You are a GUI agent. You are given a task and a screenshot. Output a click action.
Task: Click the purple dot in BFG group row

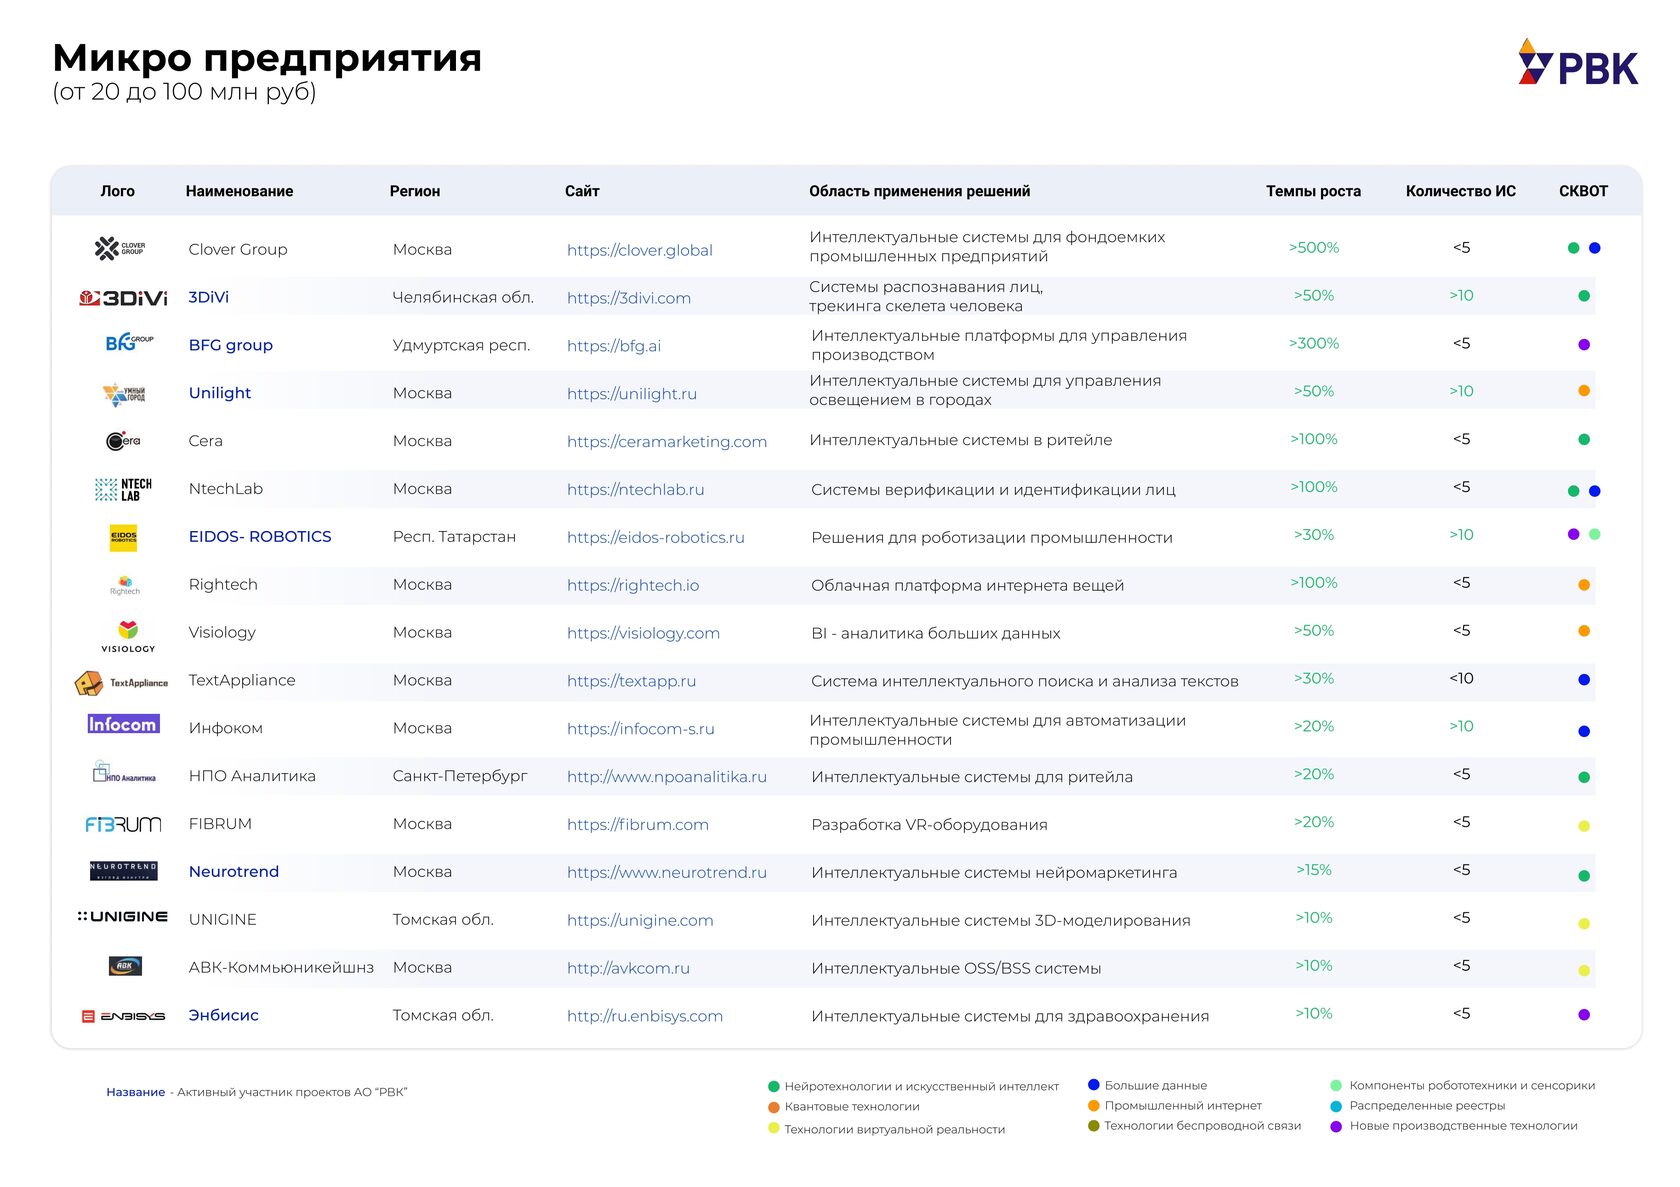1584,345
